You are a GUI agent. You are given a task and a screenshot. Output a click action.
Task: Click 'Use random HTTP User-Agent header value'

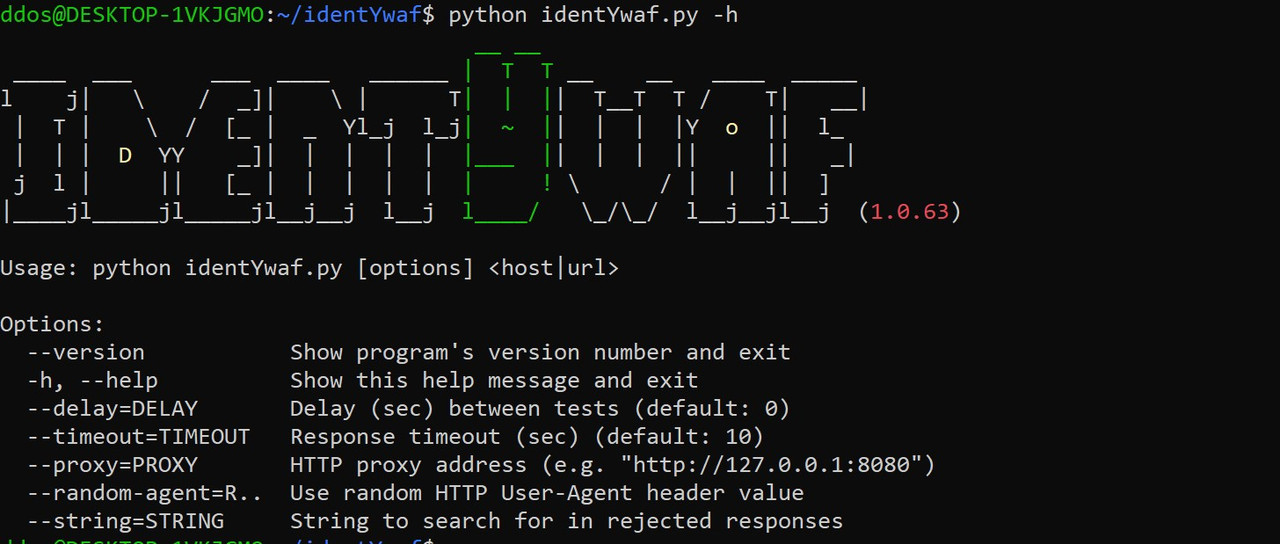click(x=547, y=493)
